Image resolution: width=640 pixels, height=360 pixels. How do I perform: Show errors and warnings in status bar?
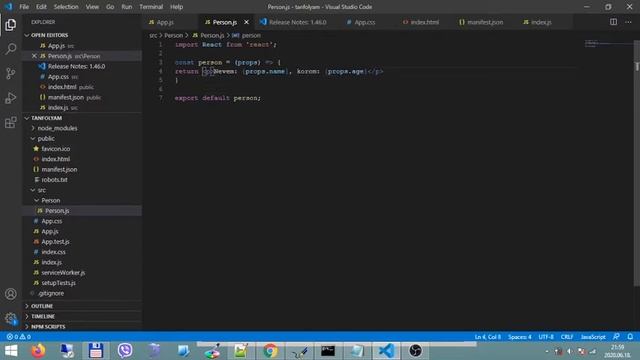click(18, 337)
